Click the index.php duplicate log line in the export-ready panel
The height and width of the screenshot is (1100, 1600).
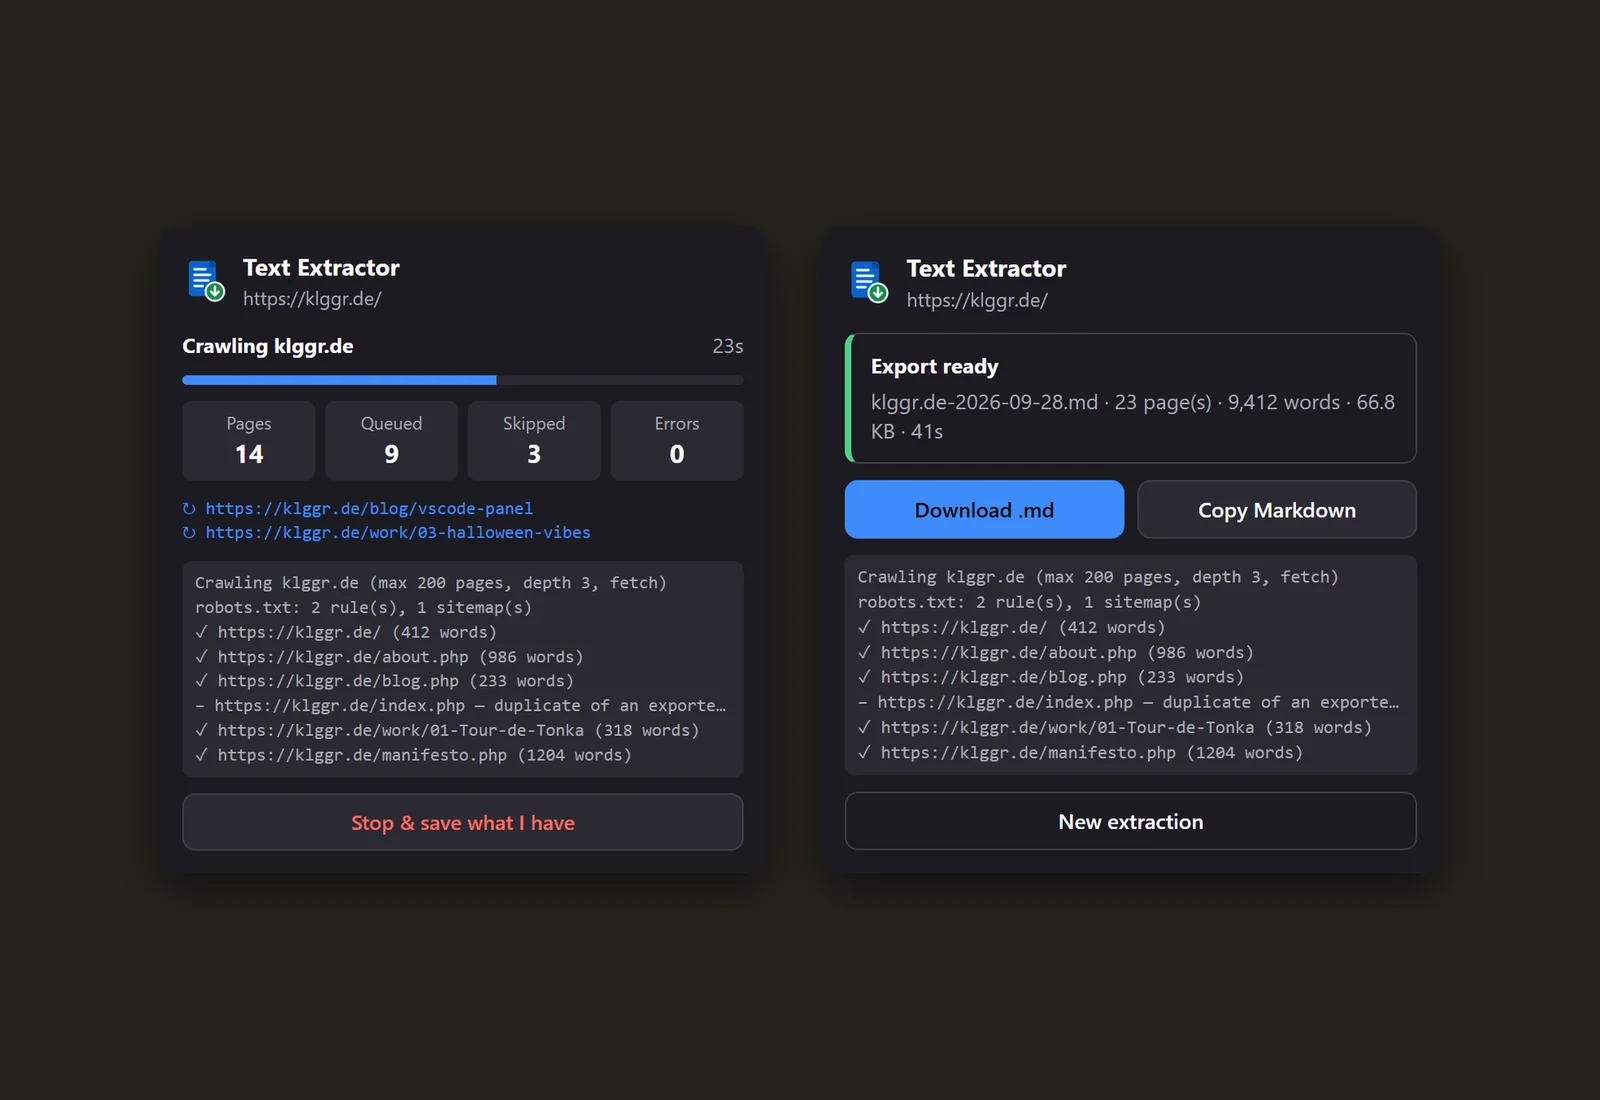click(1129, 702)
